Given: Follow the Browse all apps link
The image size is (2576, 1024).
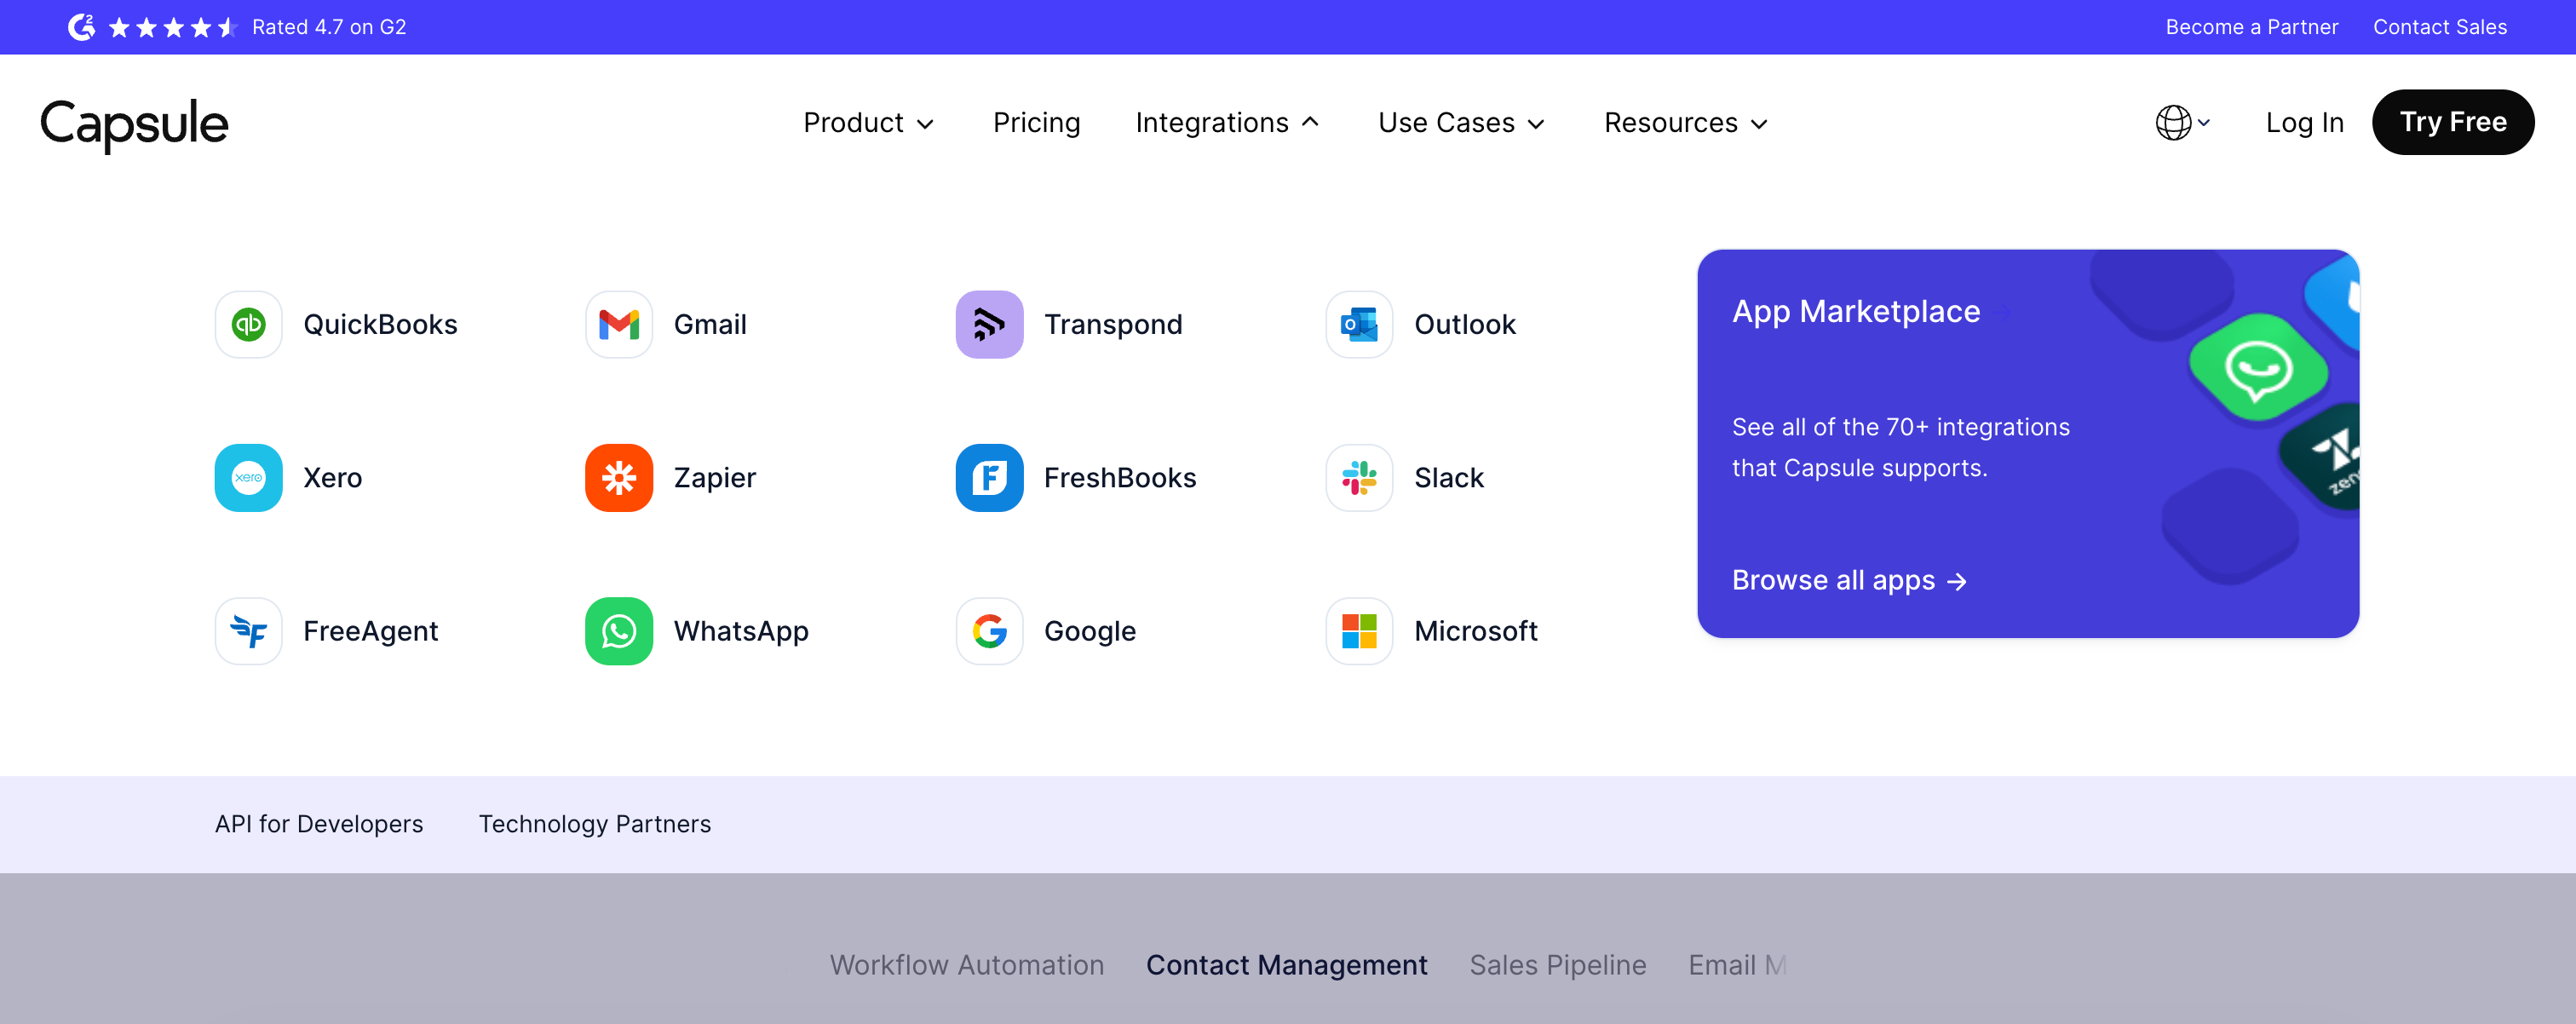Looking at the screenshot, I should [1848, 581].
